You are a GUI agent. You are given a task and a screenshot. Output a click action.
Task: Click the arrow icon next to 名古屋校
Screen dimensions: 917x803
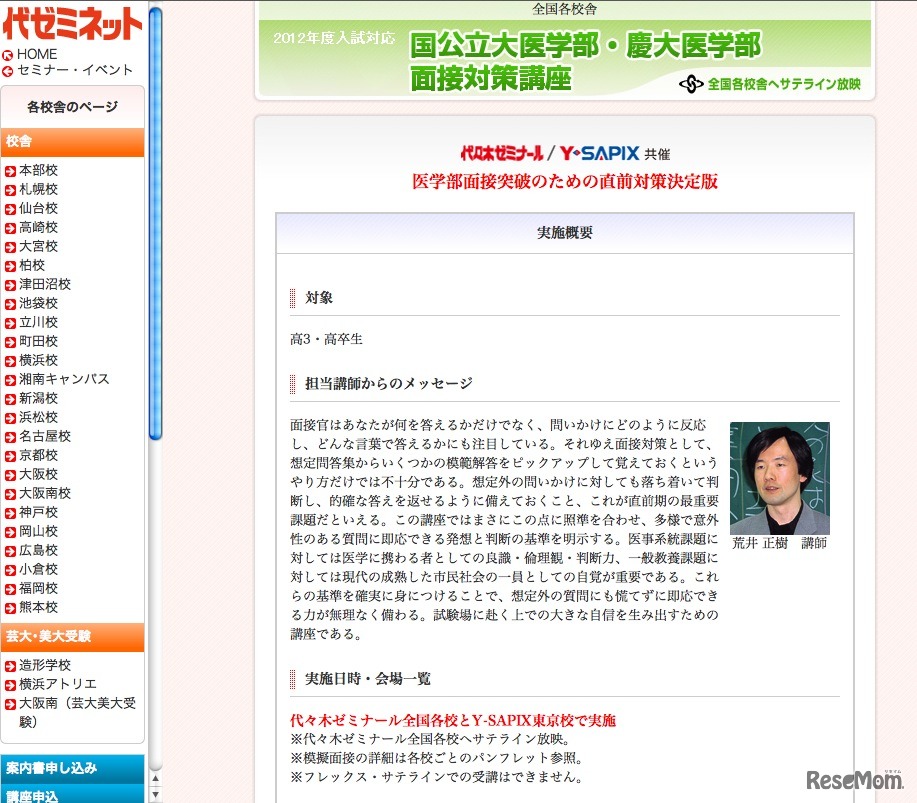[x=10, y=437]
